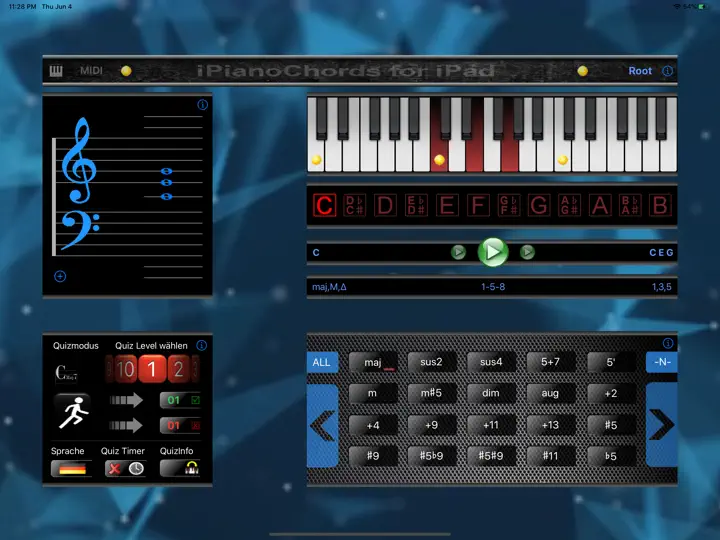720x540 pixels.
Task: Tap the plus icon below the staff
Action: 60,276
